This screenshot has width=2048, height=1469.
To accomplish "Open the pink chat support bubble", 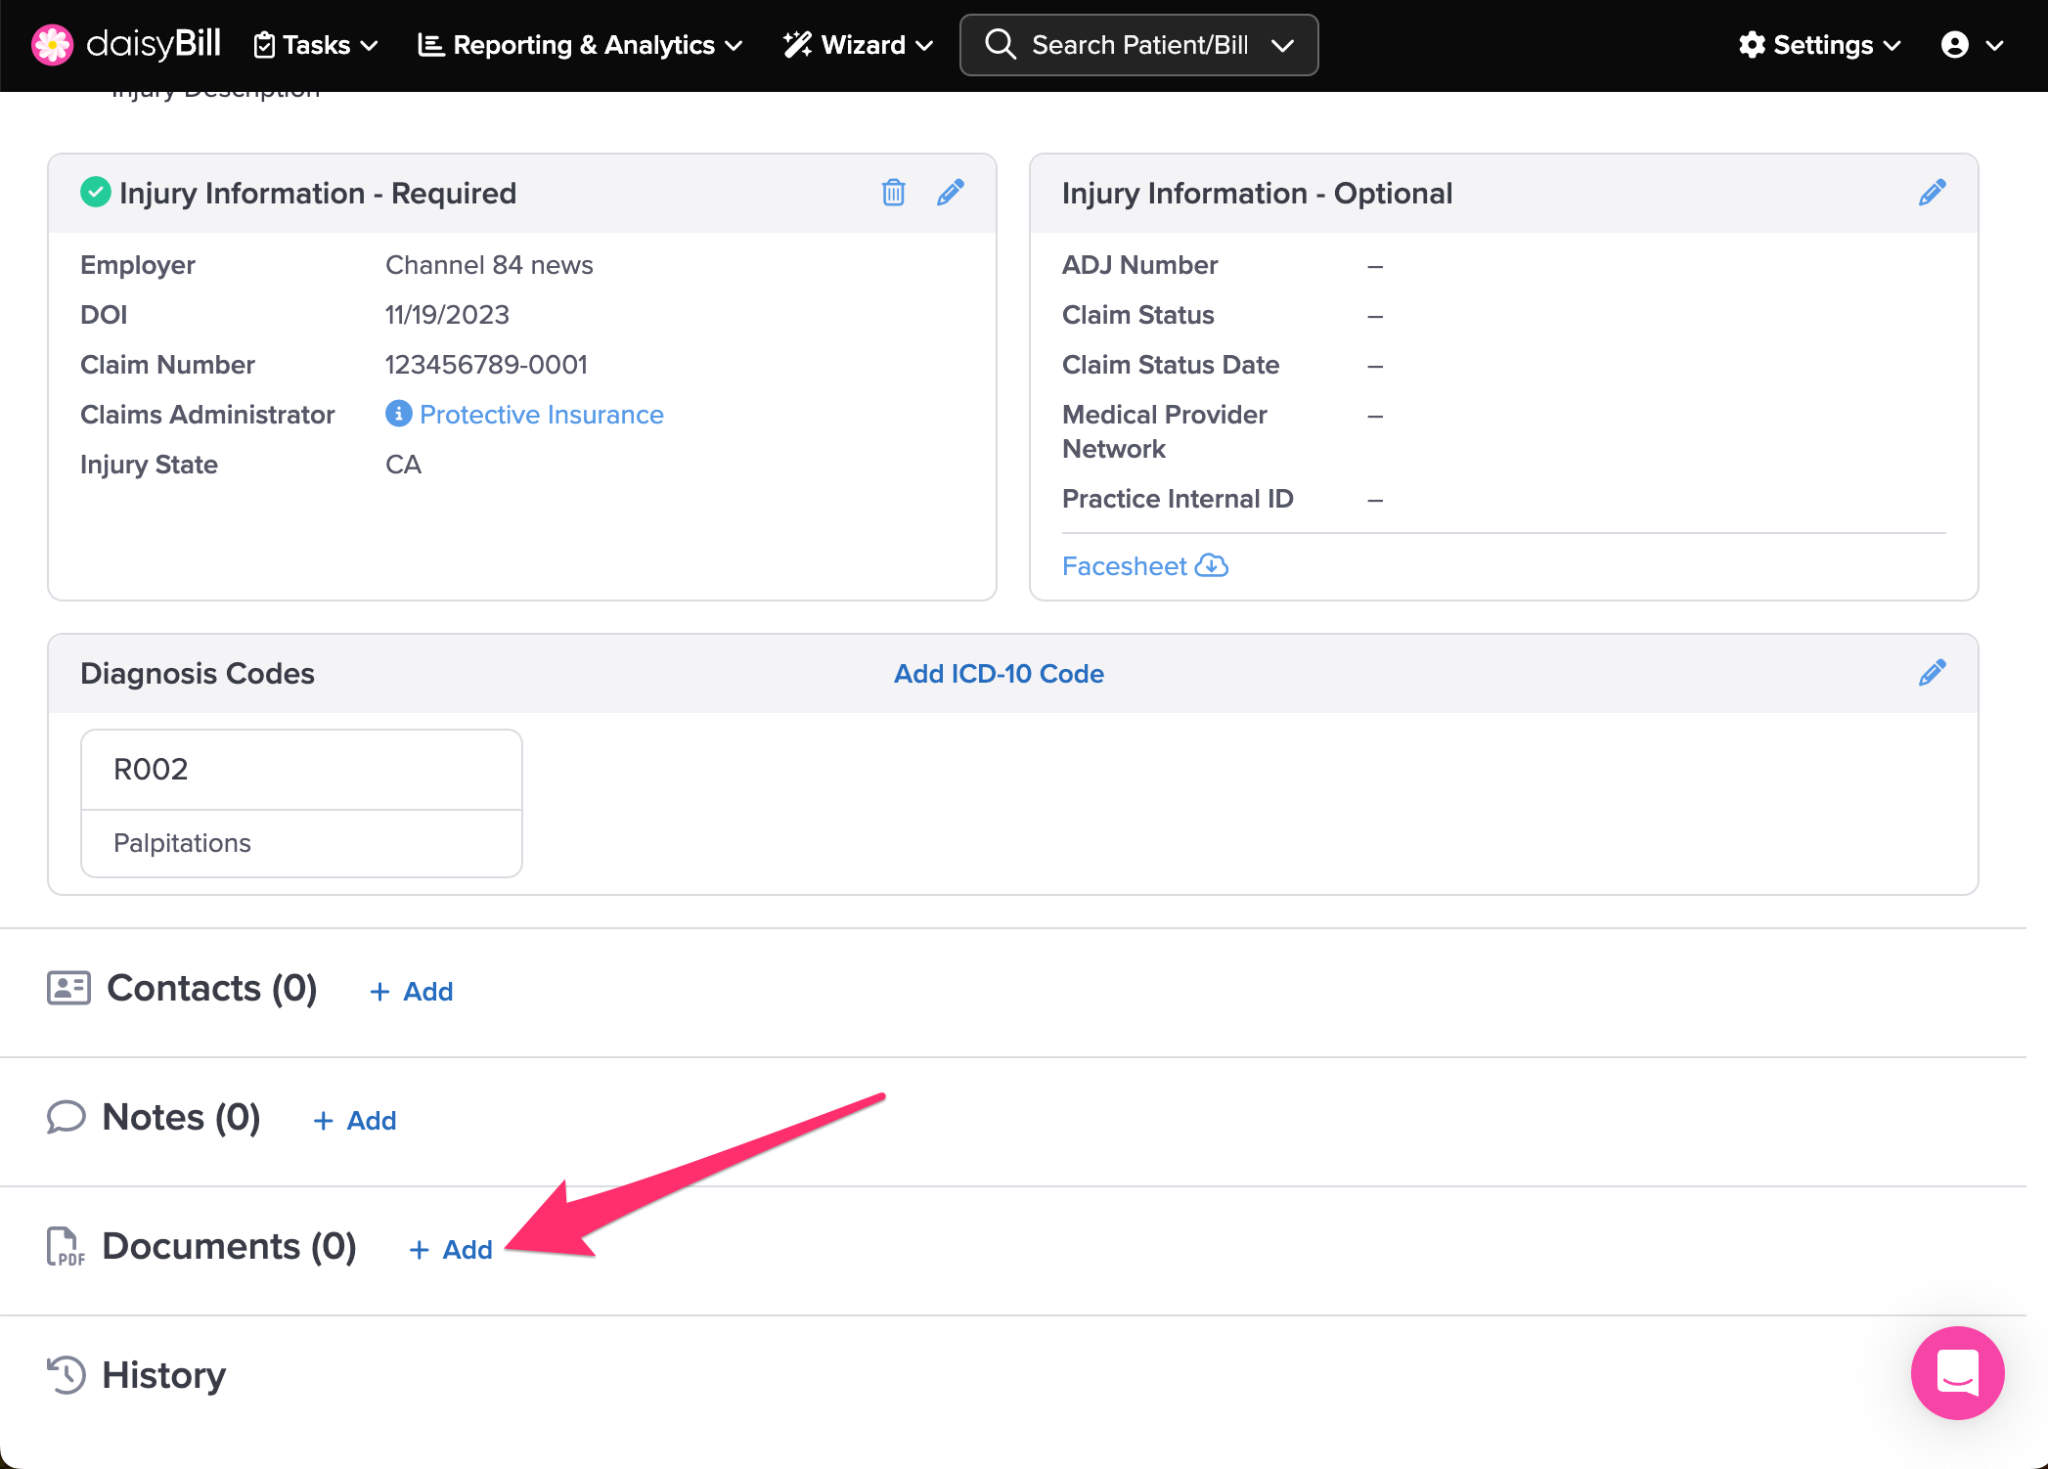I will [1956, 1372].
